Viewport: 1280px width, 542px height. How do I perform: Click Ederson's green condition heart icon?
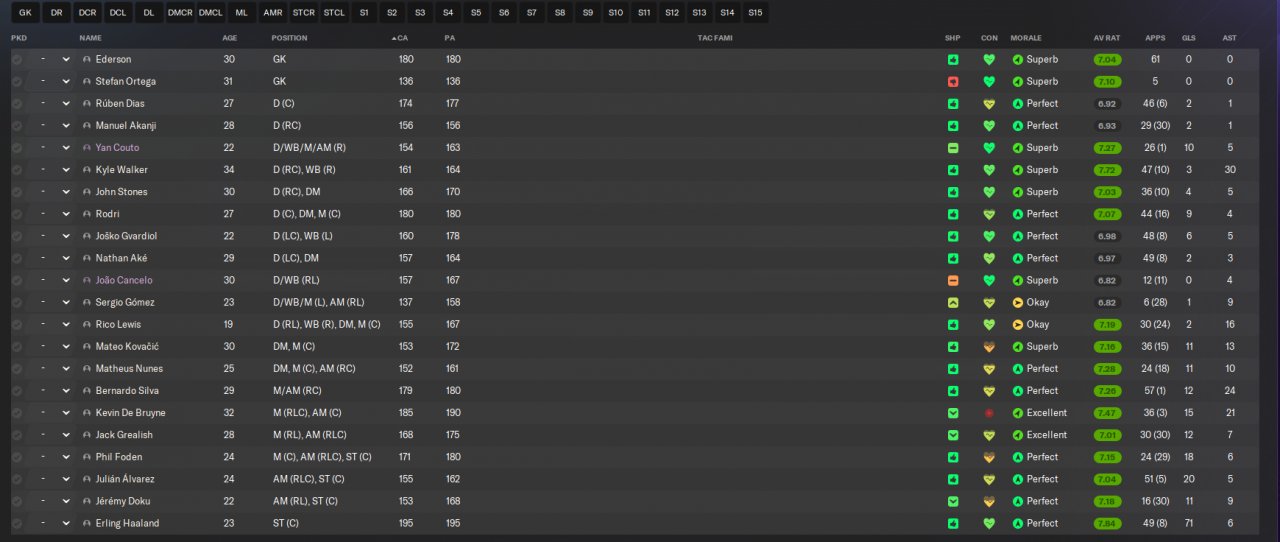pos(989,60)
